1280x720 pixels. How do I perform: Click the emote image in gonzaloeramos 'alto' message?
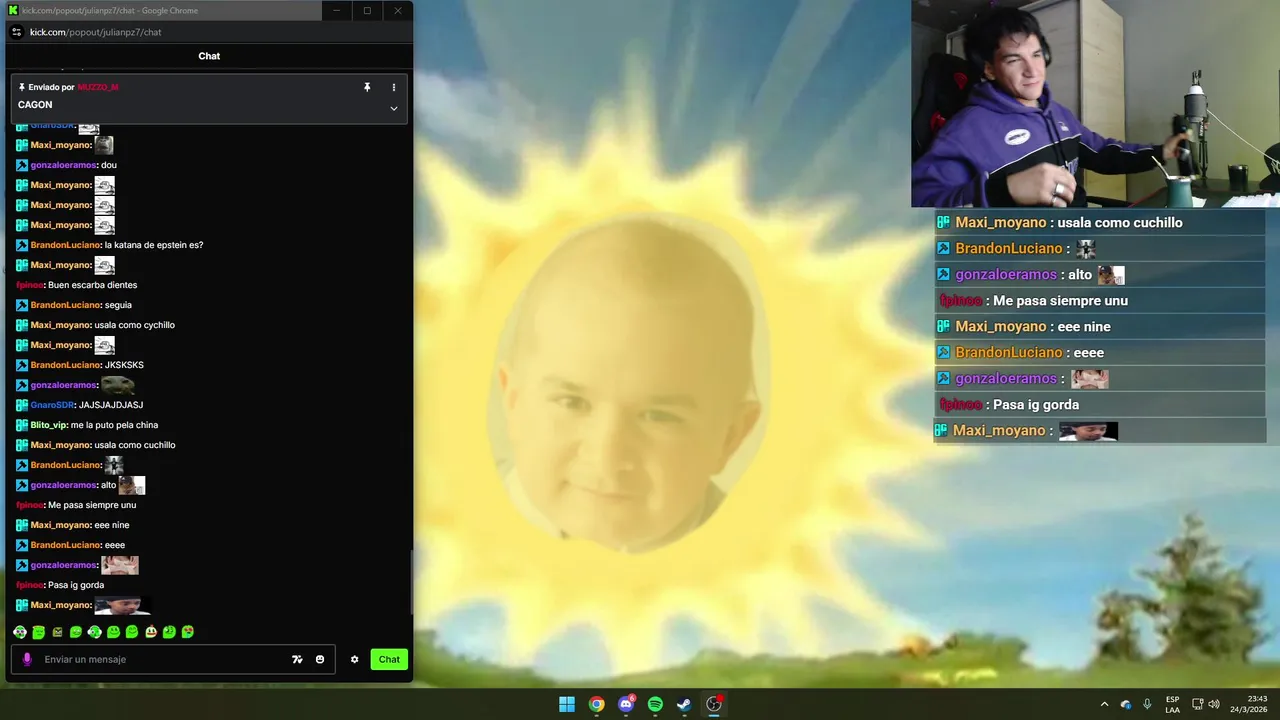[132, 485]
